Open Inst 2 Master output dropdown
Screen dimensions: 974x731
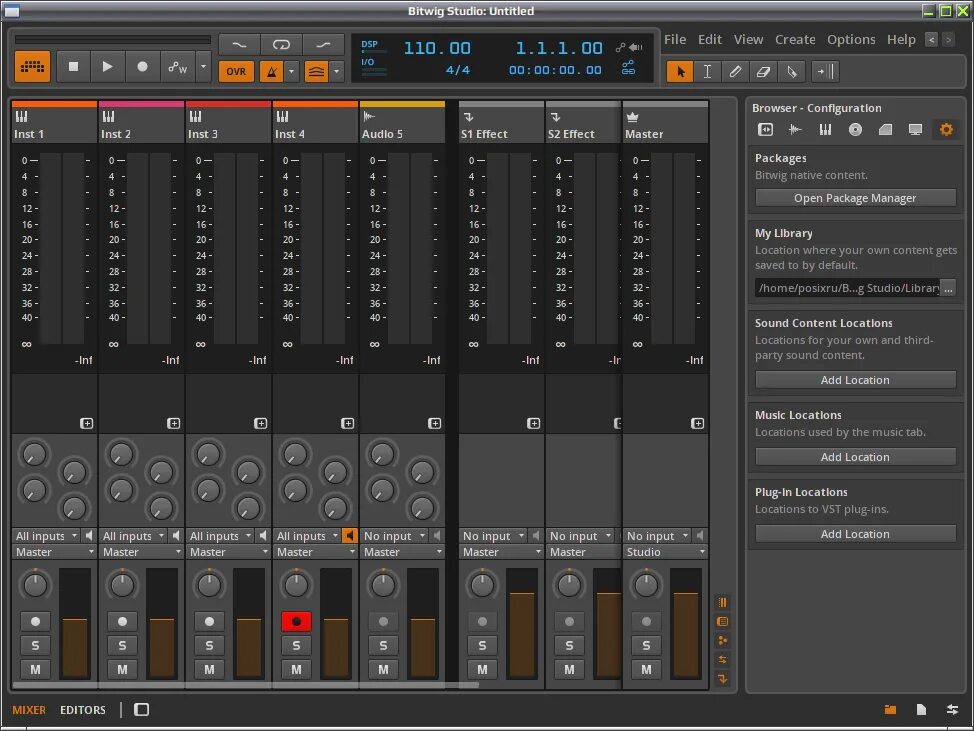click(142, 552)
